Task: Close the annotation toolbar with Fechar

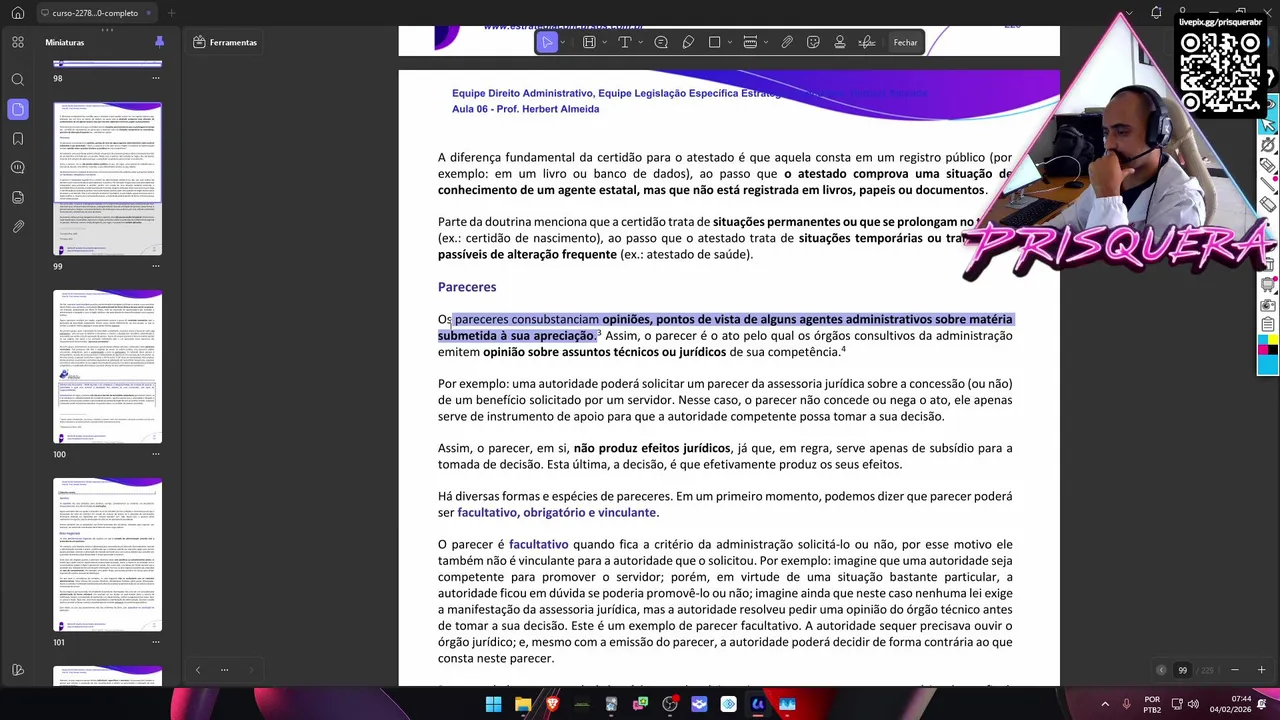Action: [x=905, y=42]
